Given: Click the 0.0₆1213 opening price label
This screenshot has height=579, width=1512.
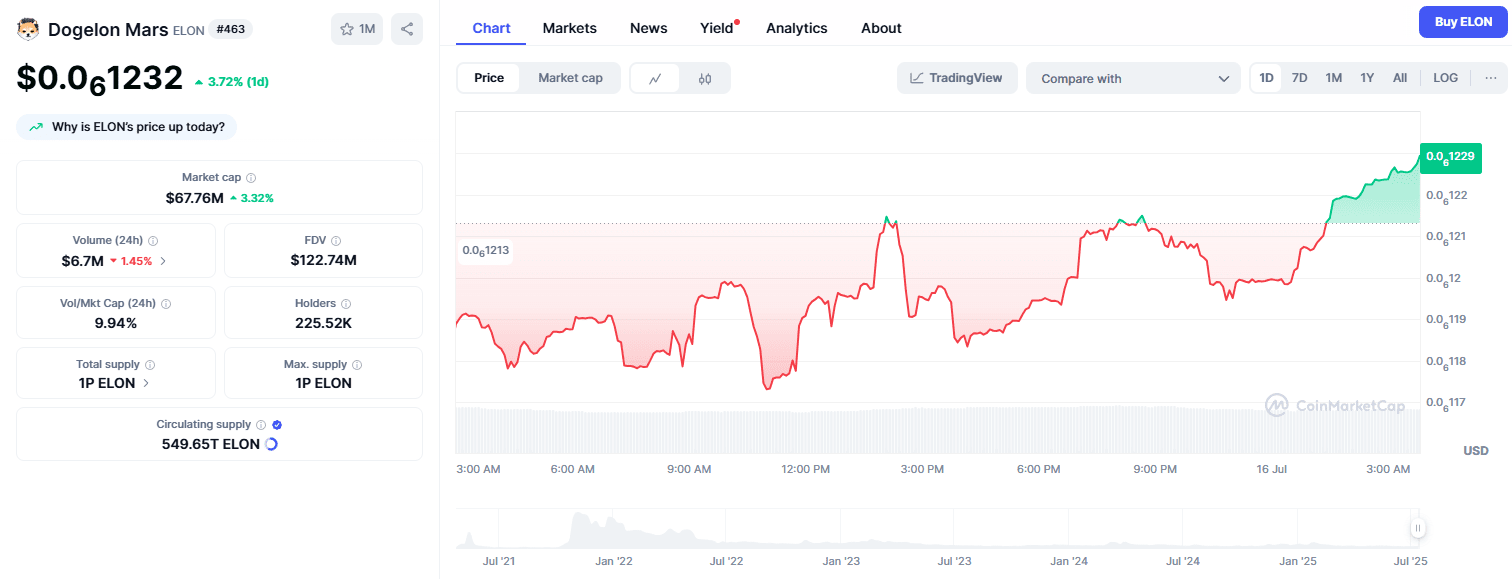Looking at the screenshot, I should click(x=486, y=250).
